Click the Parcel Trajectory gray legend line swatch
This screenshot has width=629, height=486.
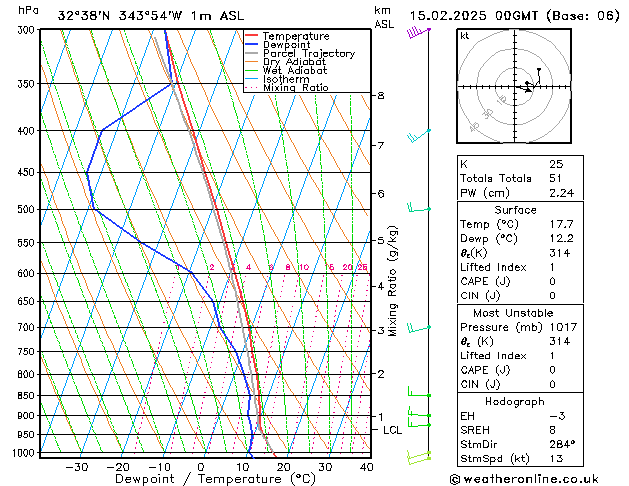pos(252,54)
